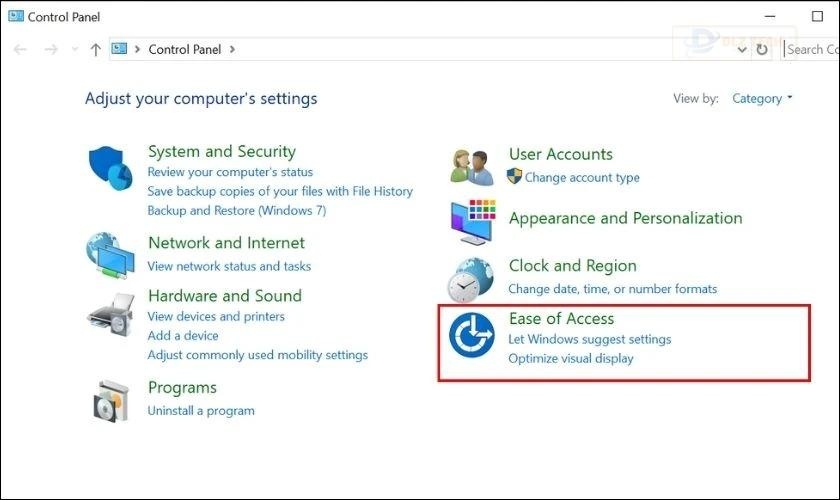Click Change account type link

[x=582, y=177]
